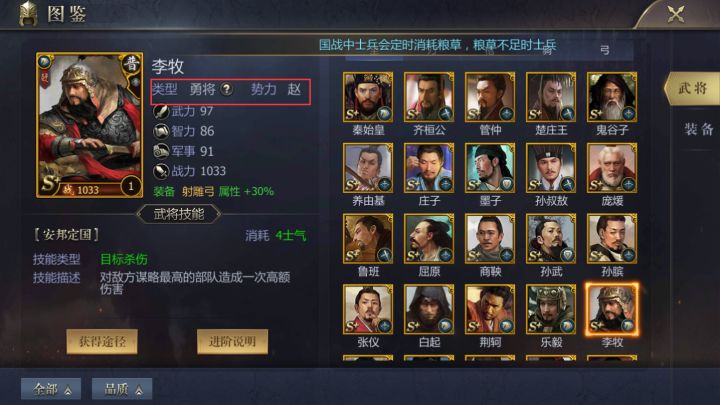The height and width of the screenshot is (405, 720).
Task: Click the 获得途径 button
Action: [x=102, y=341]
